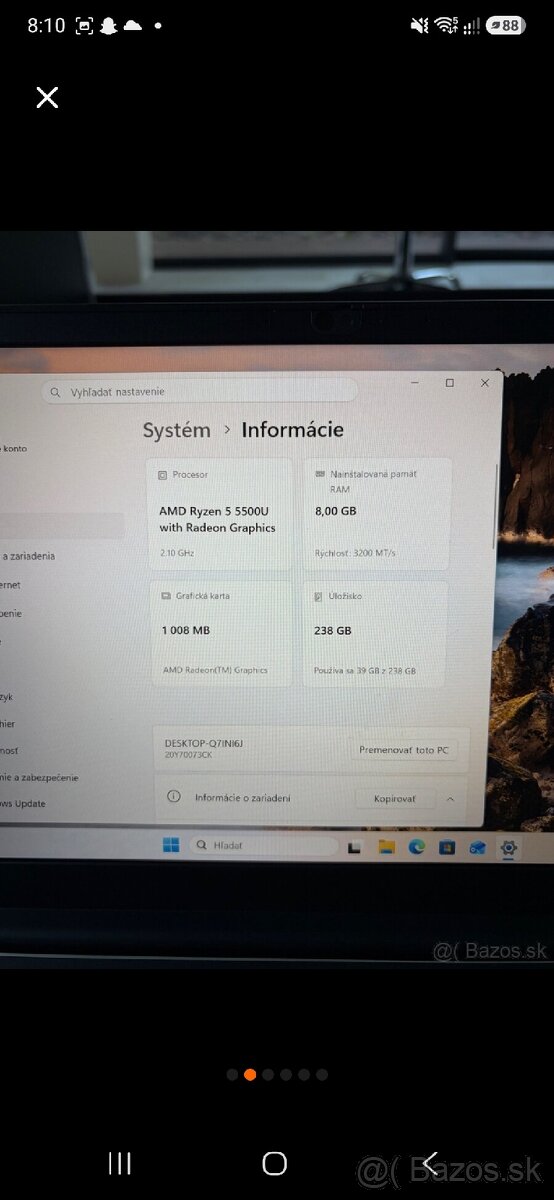Click the Úložisko storage icon
The height and width of the screenshot is (1200, 554).
click(320, 597)
